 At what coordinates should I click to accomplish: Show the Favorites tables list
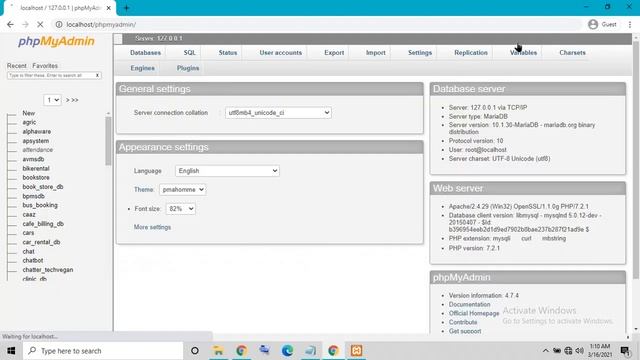point(45,66)
